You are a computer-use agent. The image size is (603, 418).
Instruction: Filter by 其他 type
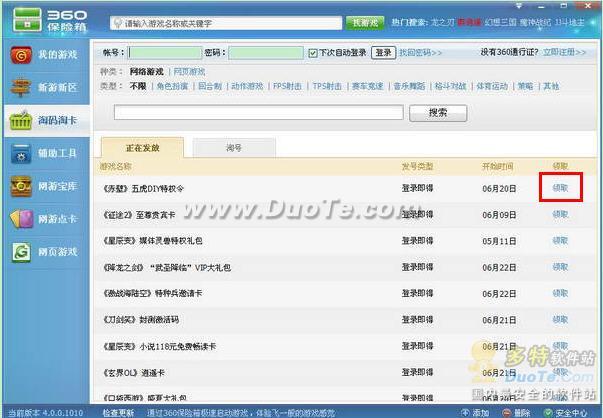pyautogui.click(x=551, y=86)
